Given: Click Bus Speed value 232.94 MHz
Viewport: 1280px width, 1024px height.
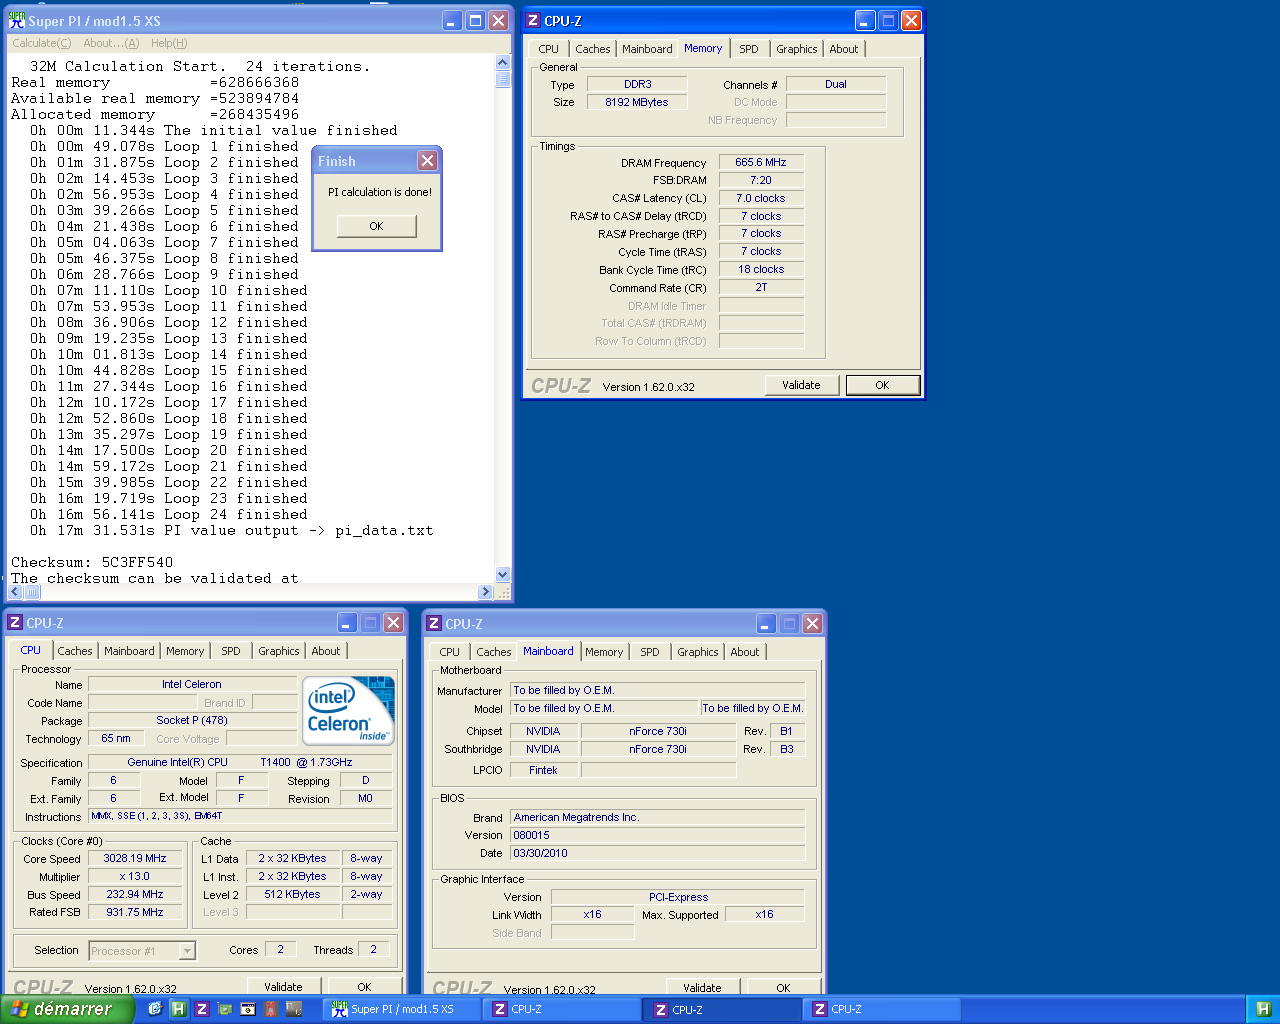Looking at the screenshot, I should pyautogui.click(x=135, y=894).
